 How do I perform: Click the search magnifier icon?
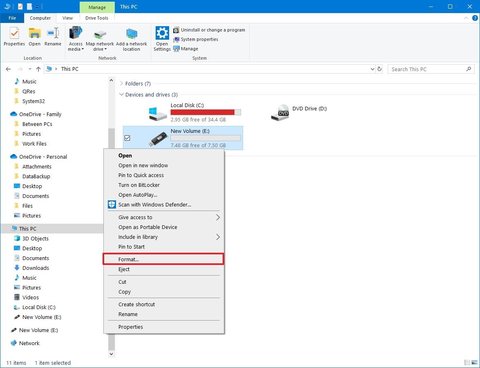point(468,69)
